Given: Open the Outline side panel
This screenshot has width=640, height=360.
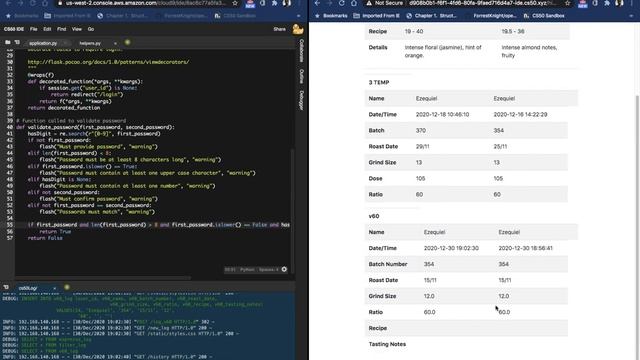Looking at the screenshot, I should click(x=301, y=76).
